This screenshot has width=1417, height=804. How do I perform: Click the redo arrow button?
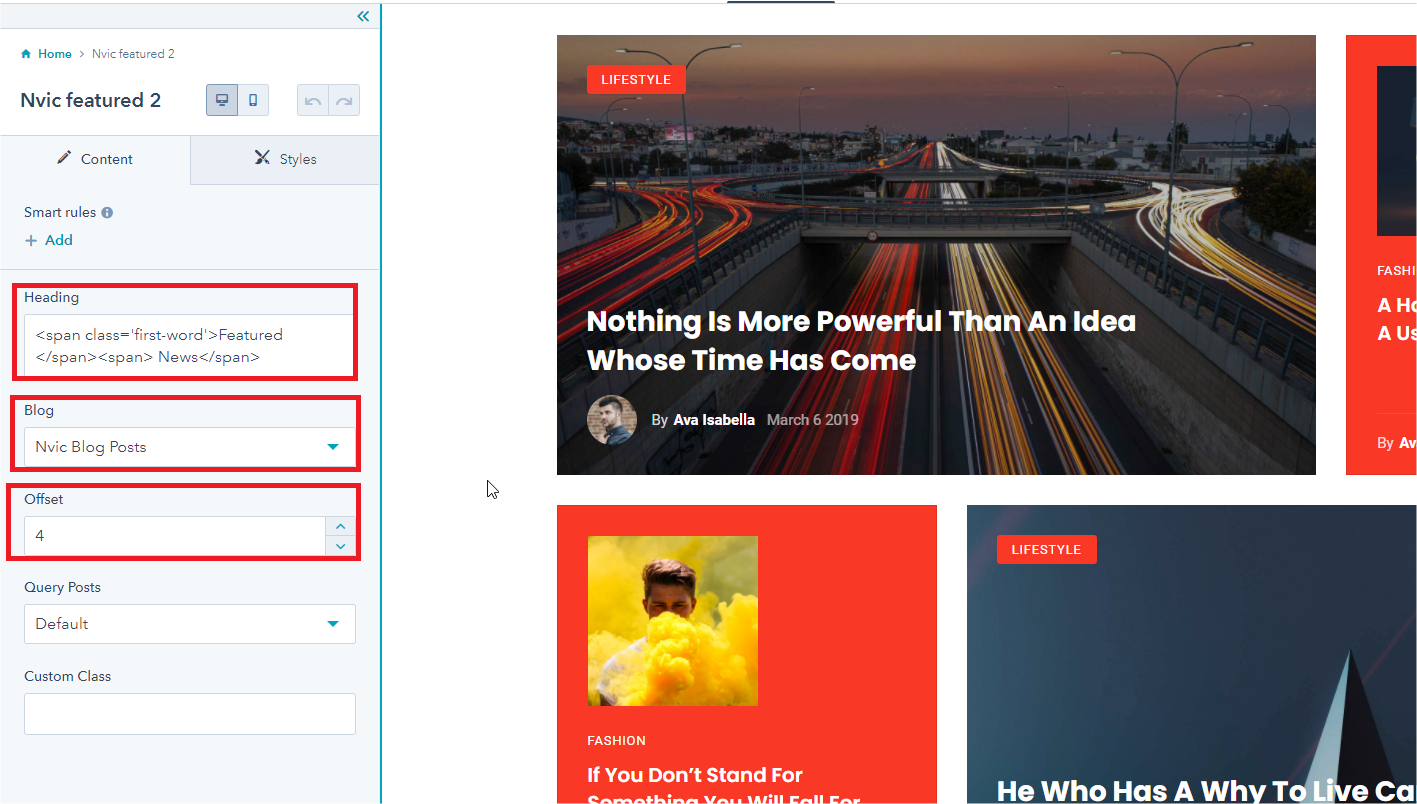pos(344,101)
